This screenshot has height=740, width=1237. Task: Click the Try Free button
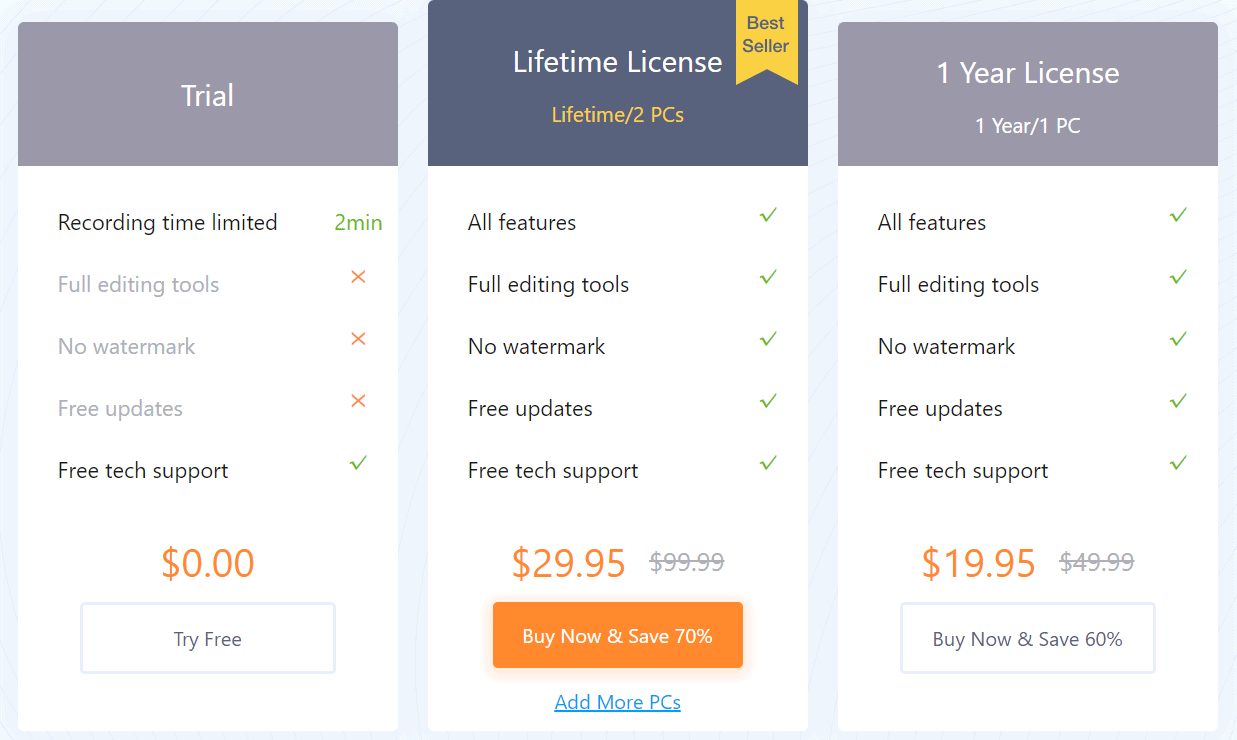pos(207,638)
